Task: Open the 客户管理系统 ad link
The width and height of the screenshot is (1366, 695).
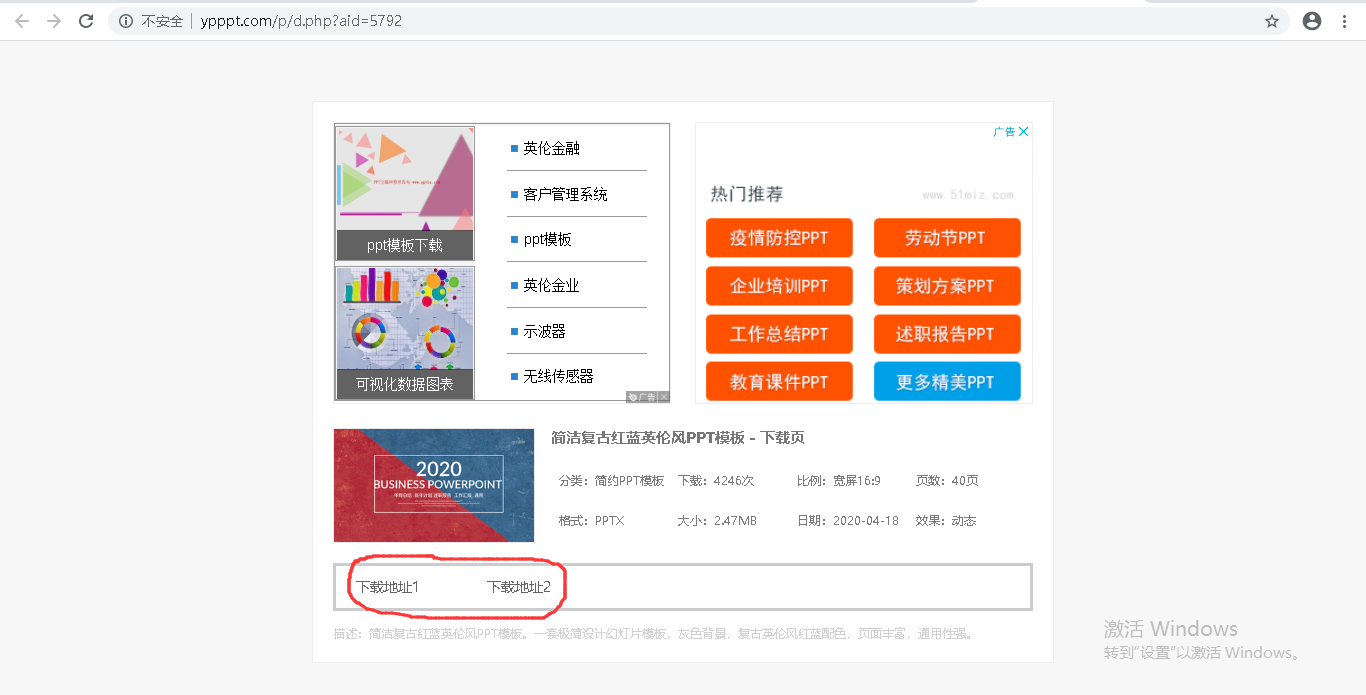Action: pyautogui.click(x=565, y=194)
